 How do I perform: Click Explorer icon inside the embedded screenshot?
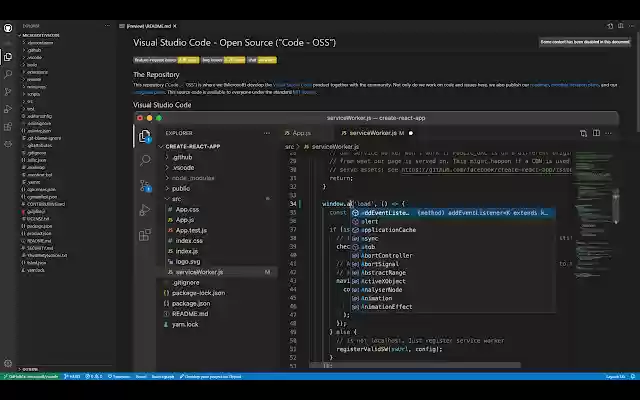click(x=144, y=136)
